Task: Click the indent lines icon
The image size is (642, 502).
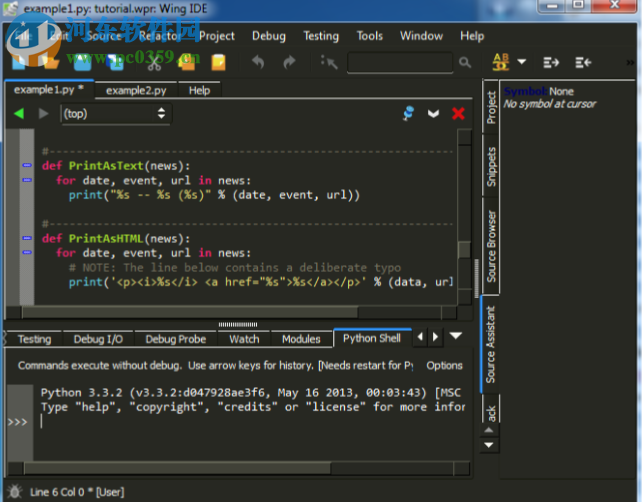Action: [551, 63]
